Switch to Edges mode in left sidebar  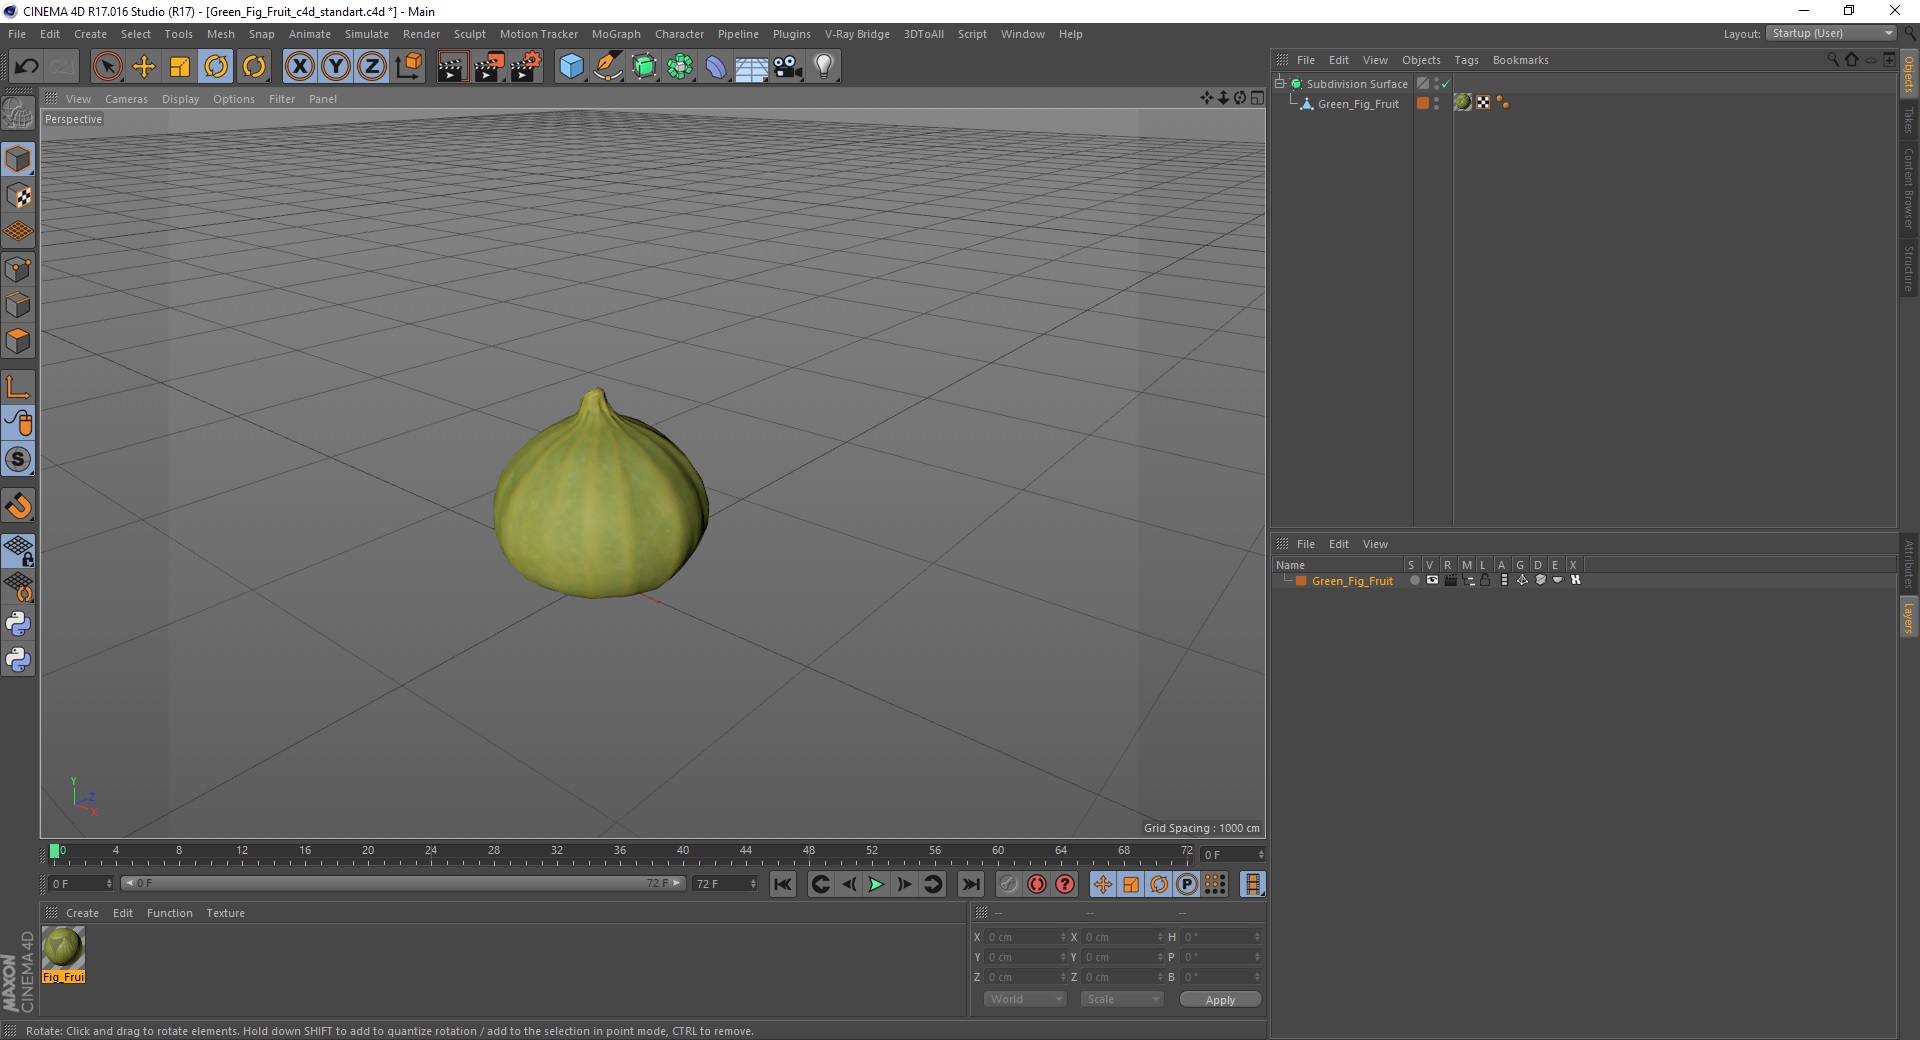pyautogui.click(x=18, y=305)
